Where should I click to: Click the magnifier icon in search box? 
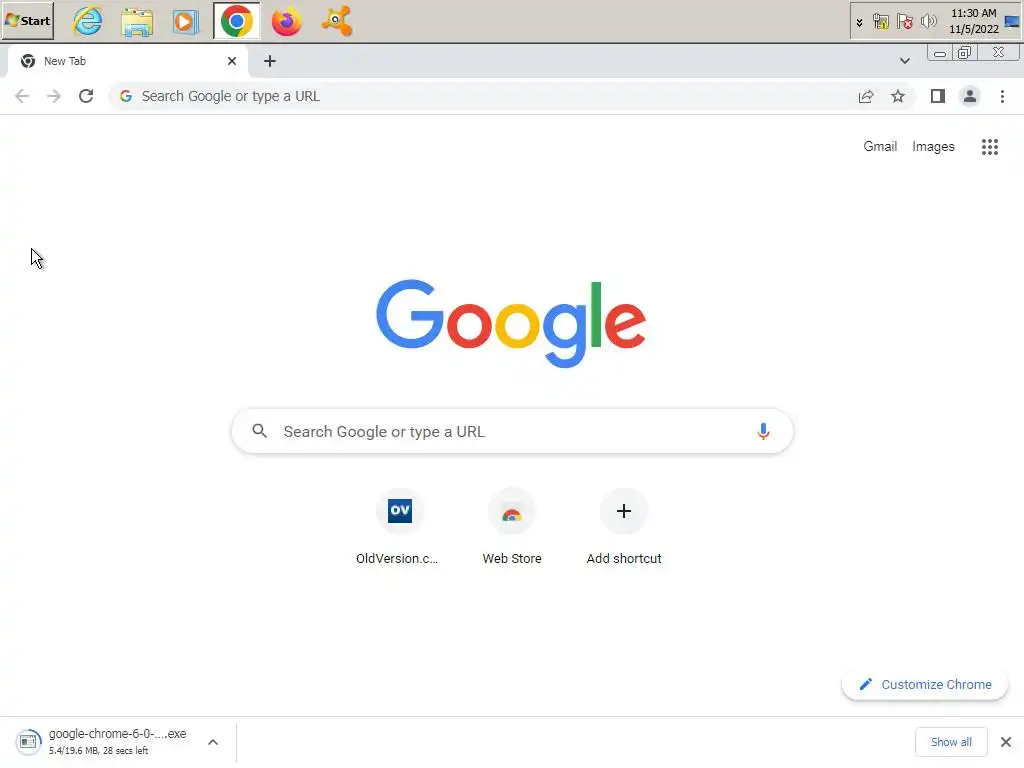click(x=260, y=431)
